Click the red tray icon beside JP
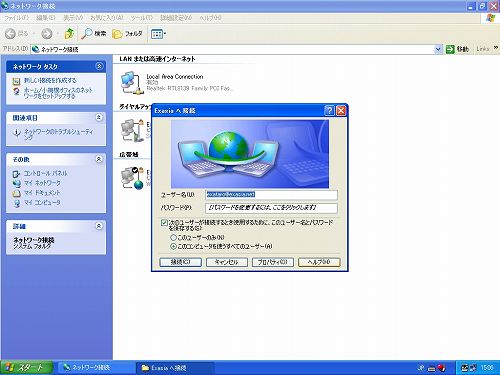500x375 pixels. [x=442, y=368]
